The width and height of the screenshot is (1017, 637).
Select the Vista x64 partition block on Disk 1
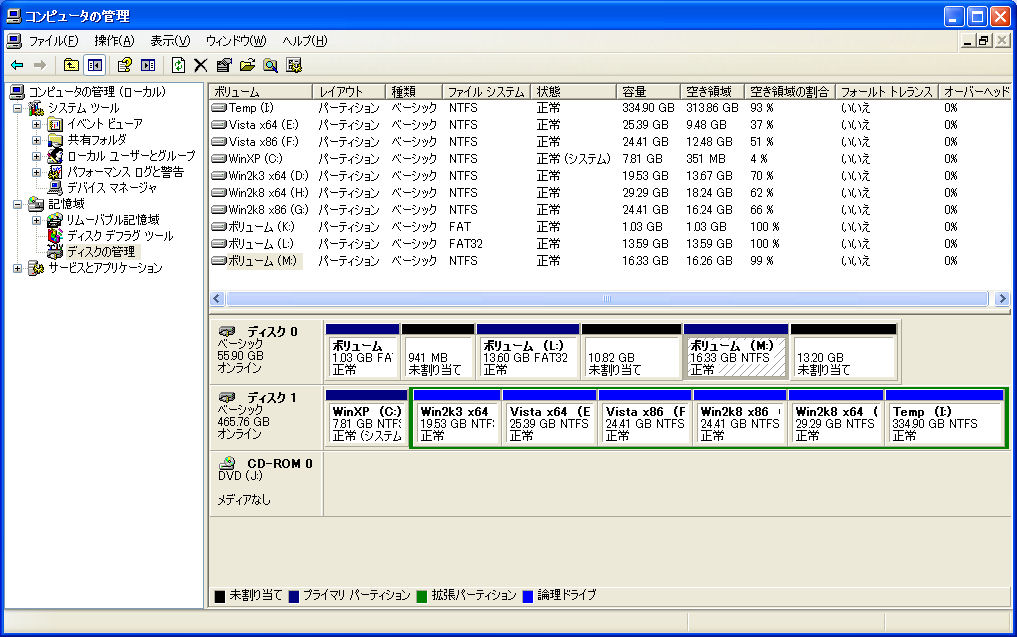click(x=549, y=418)
